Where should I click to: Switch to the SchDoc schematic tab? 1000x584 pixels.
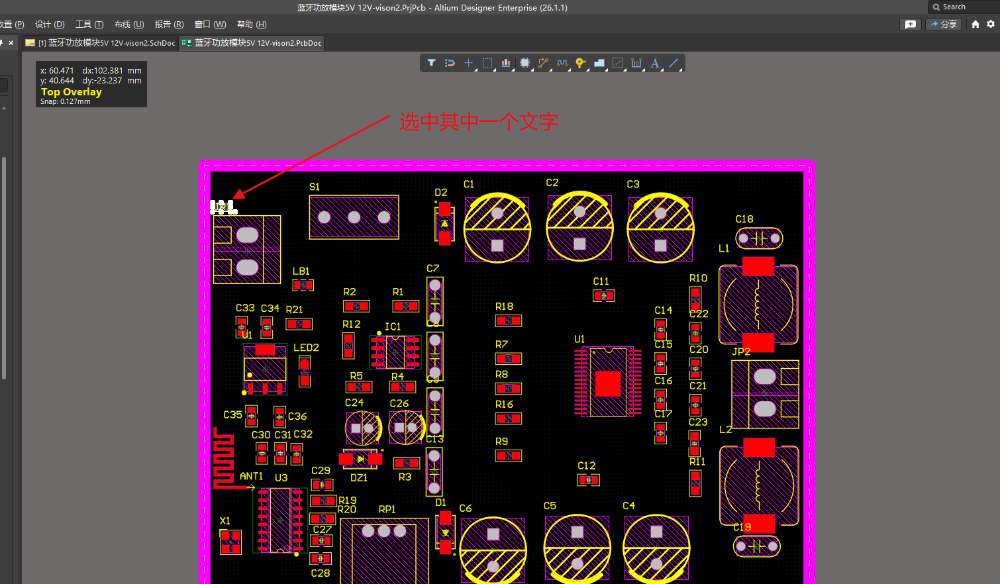click(x=100, y=43)
